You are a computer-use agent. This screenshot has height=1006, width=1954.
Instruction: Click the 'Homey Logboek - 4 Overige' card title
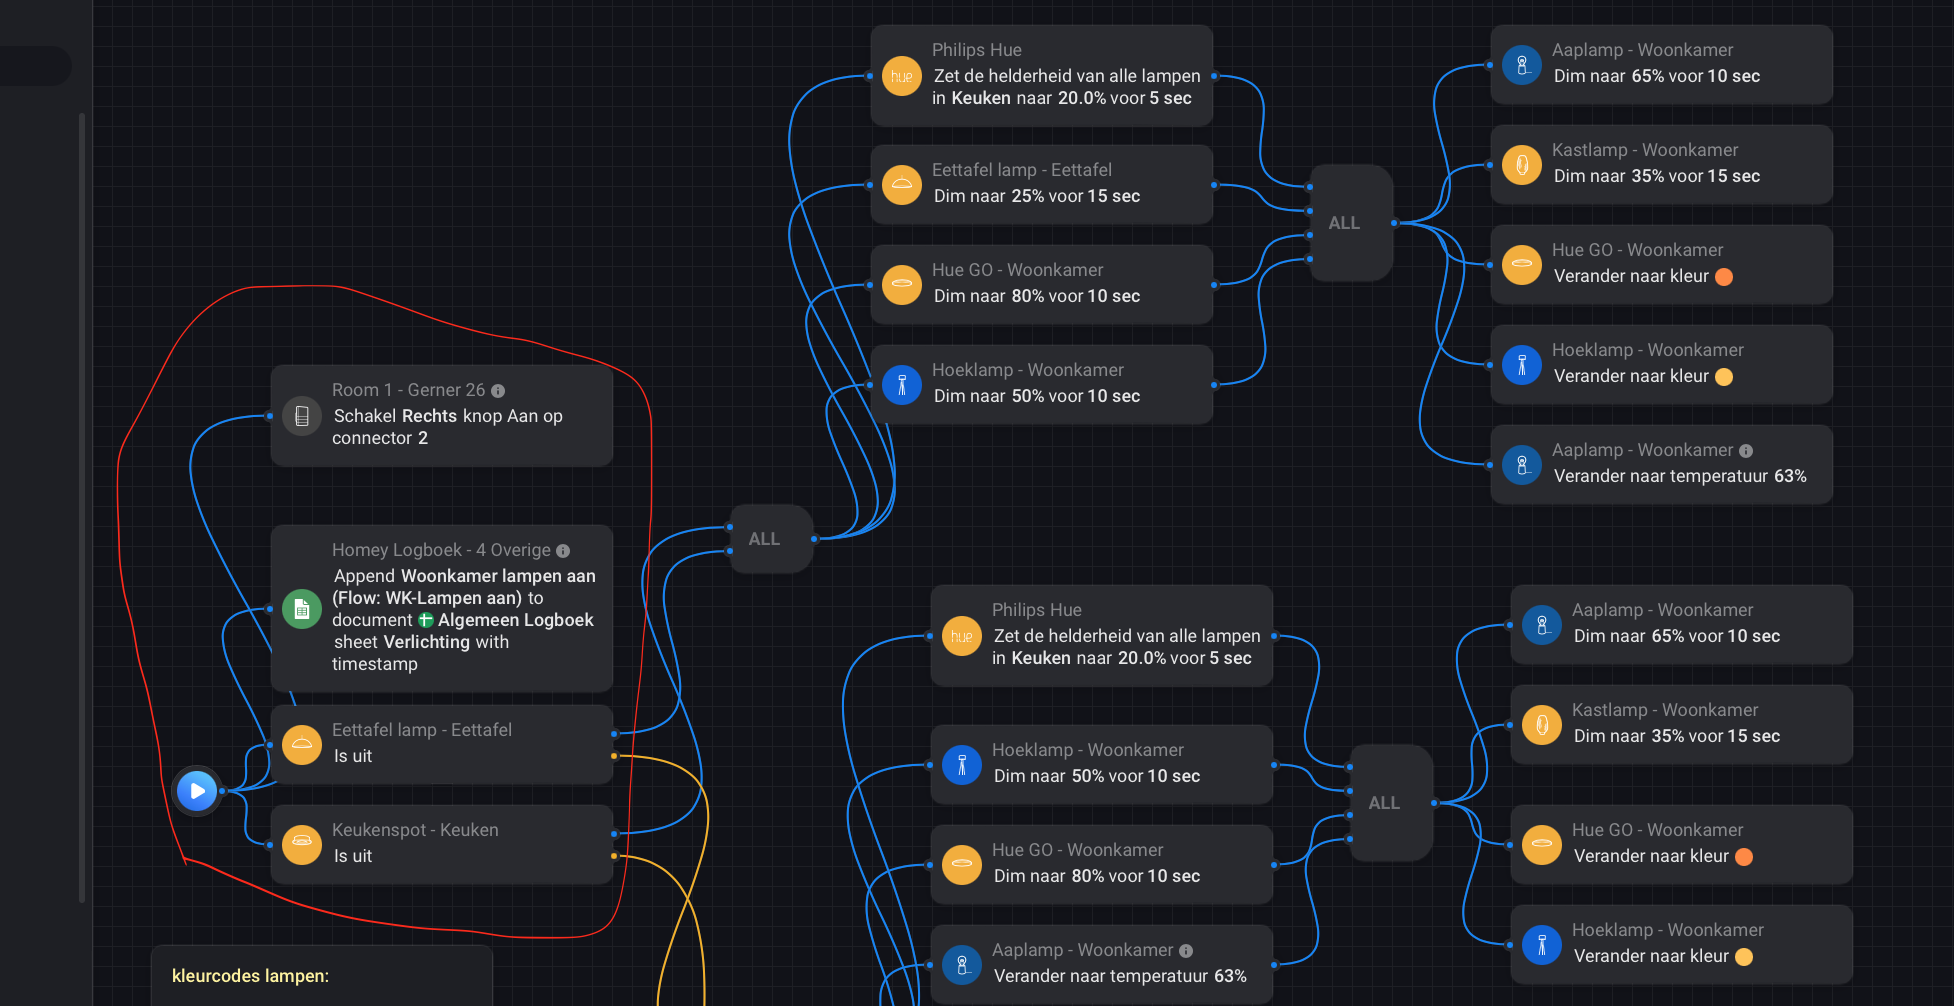(x=441, y=550)
